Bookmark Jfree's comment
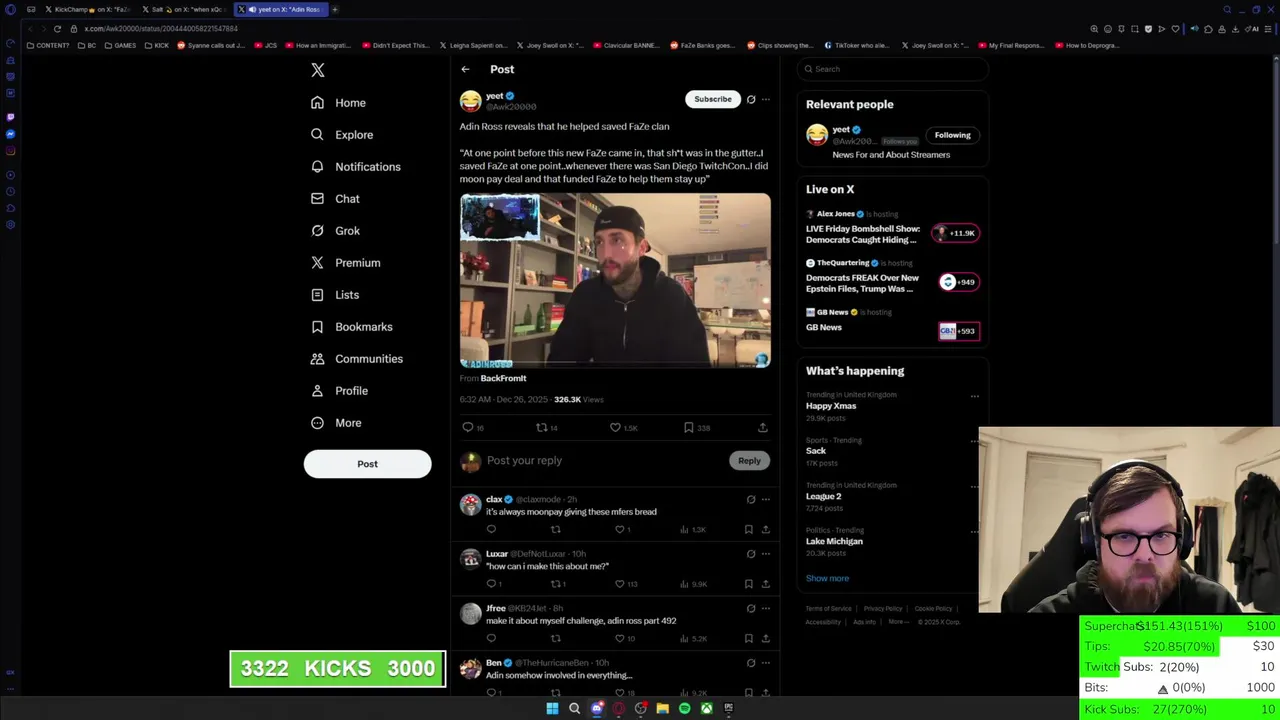The height and width of the screenshot is (720, 1280). [748, 638]
